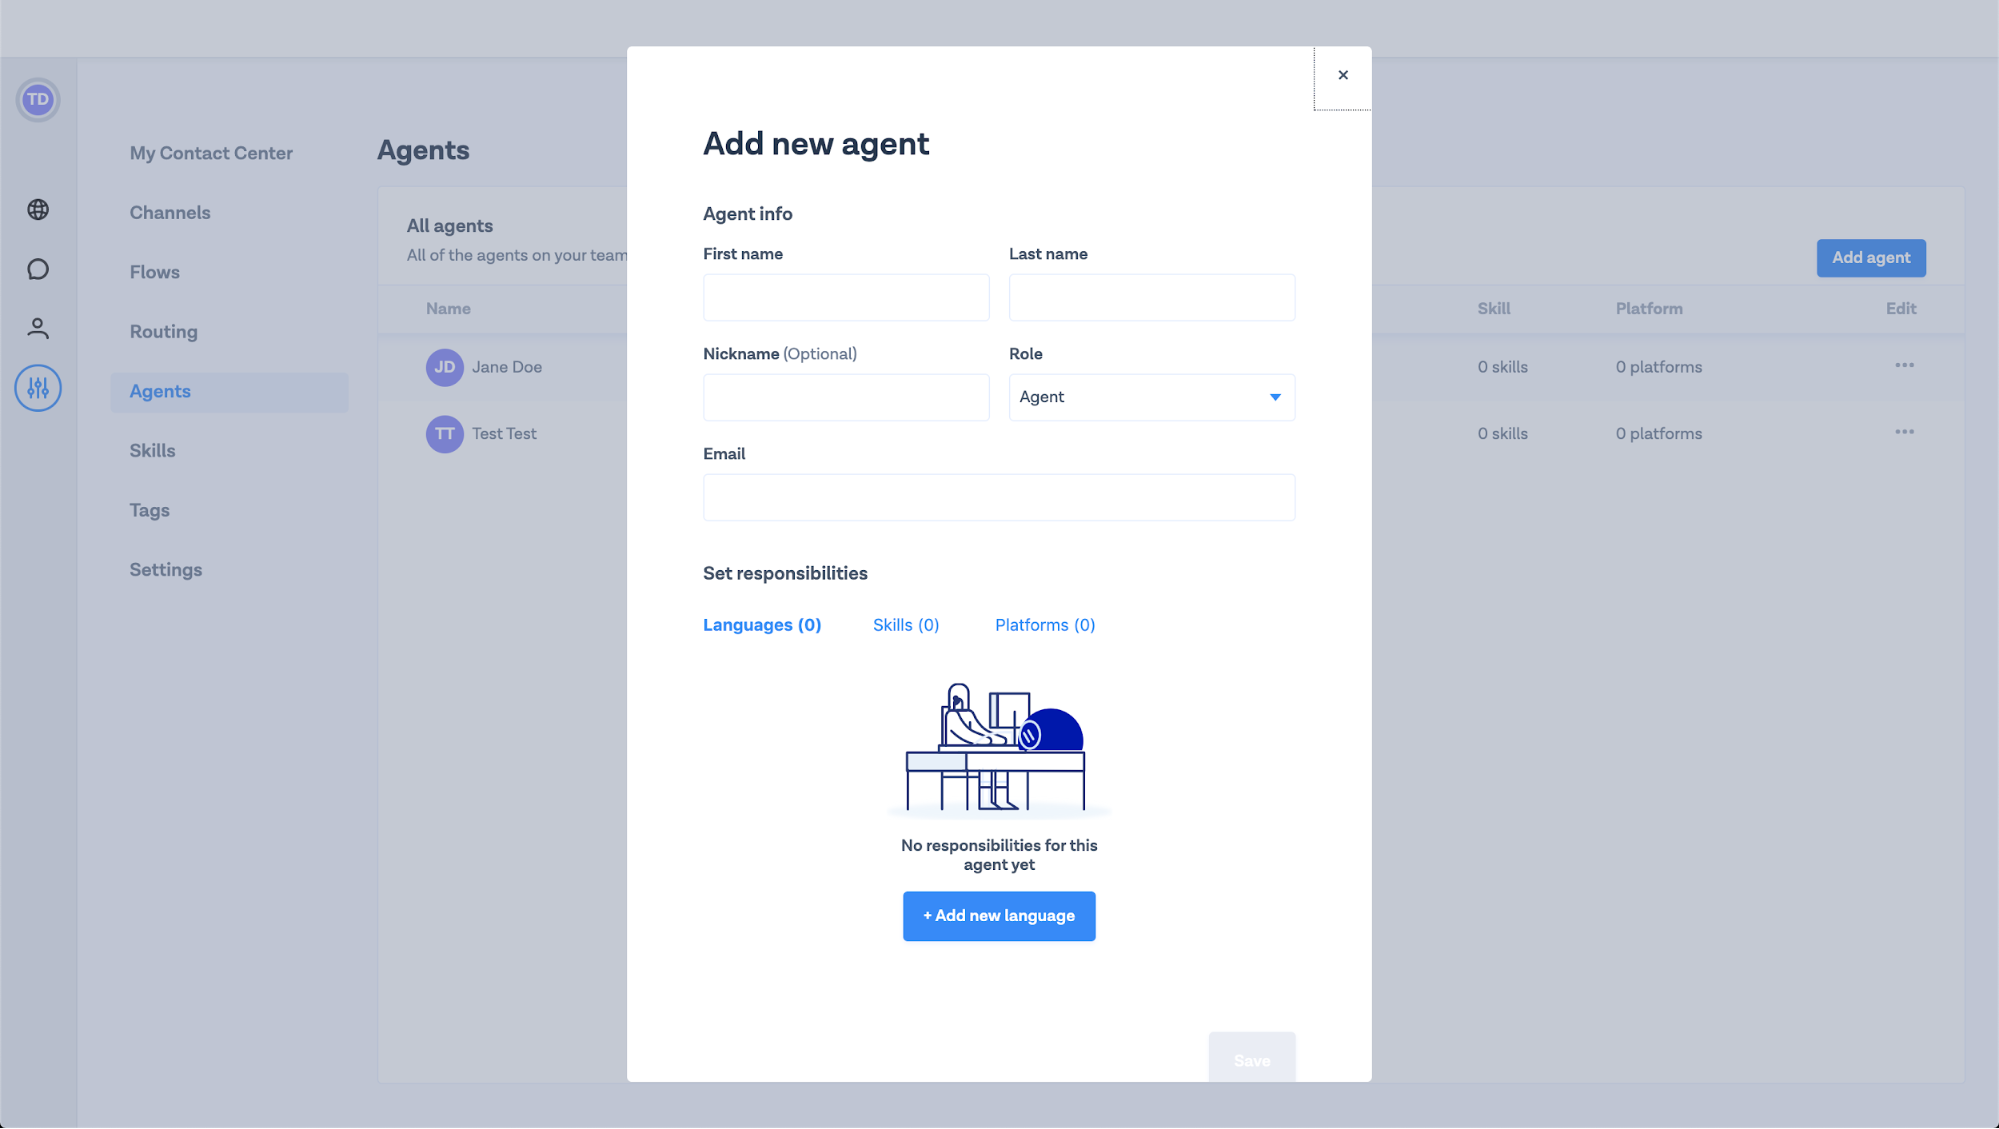1999x1129 pixels.
Task: Click the Add new language button
Action: pos(999,916)
